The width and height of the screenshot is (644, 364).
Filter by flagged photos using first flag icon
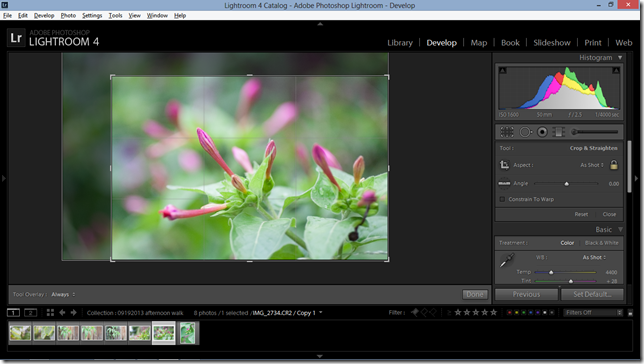(x=415, y=313)
